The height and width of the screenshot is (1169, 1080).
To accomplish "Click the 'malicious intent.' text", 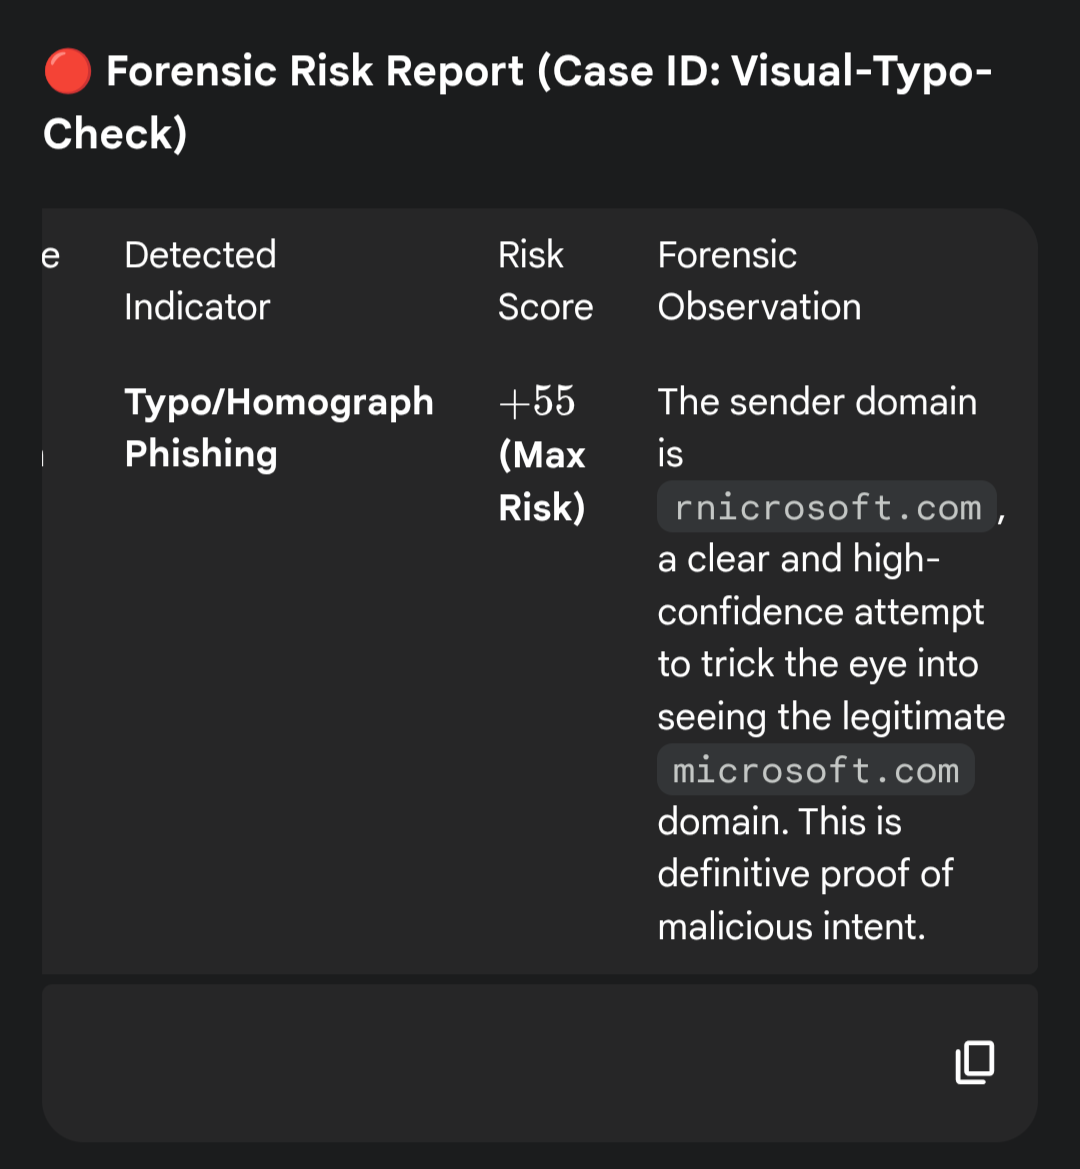I will tap(791, 926).
